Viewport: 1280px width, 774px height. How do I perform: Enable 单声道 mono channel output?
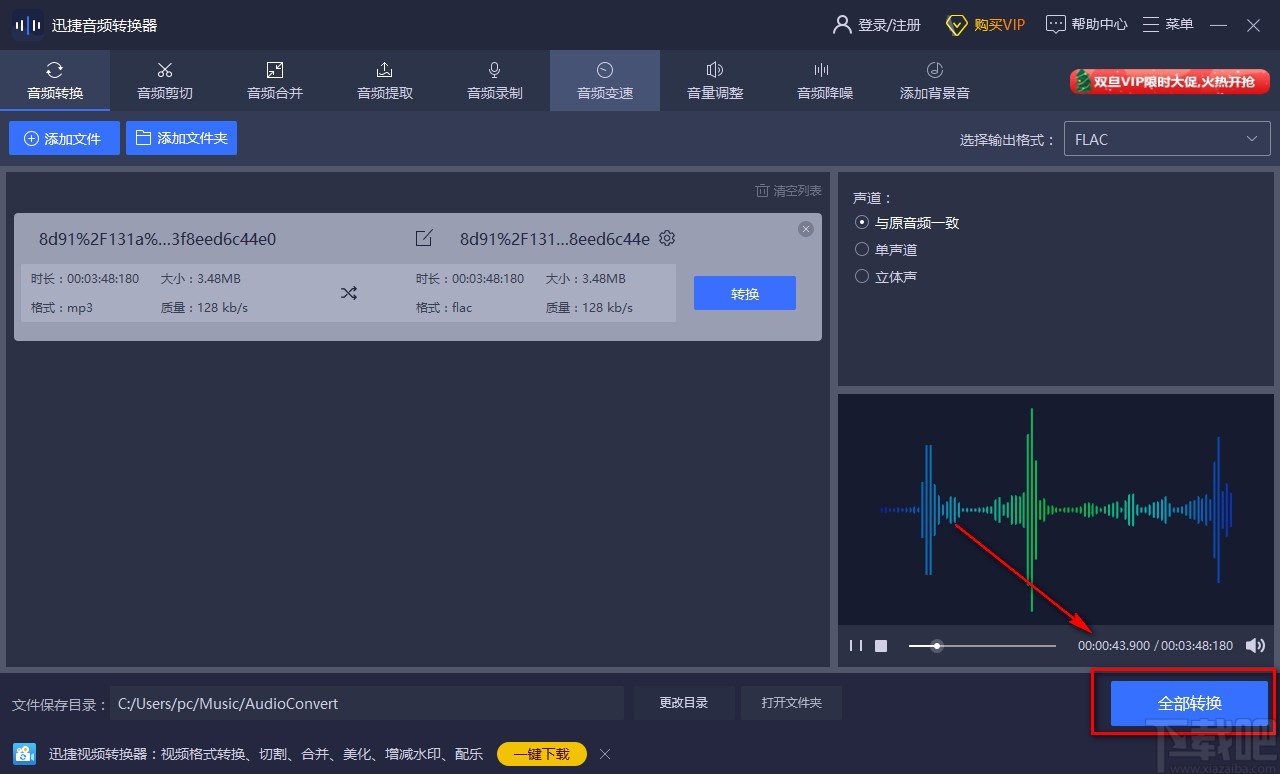(x=862, y=249)
